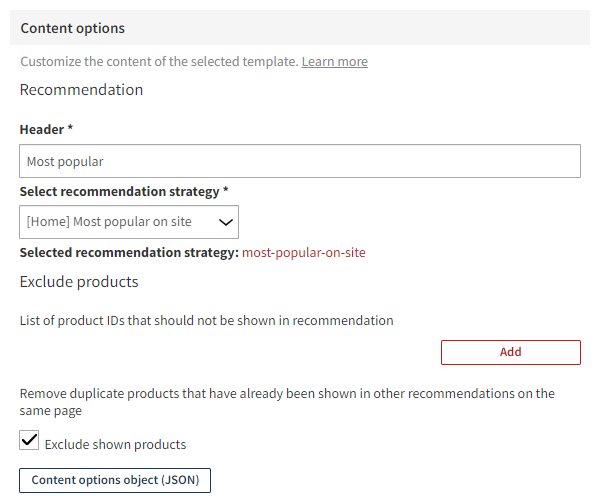Click the Header text input field

click(300, 161)
